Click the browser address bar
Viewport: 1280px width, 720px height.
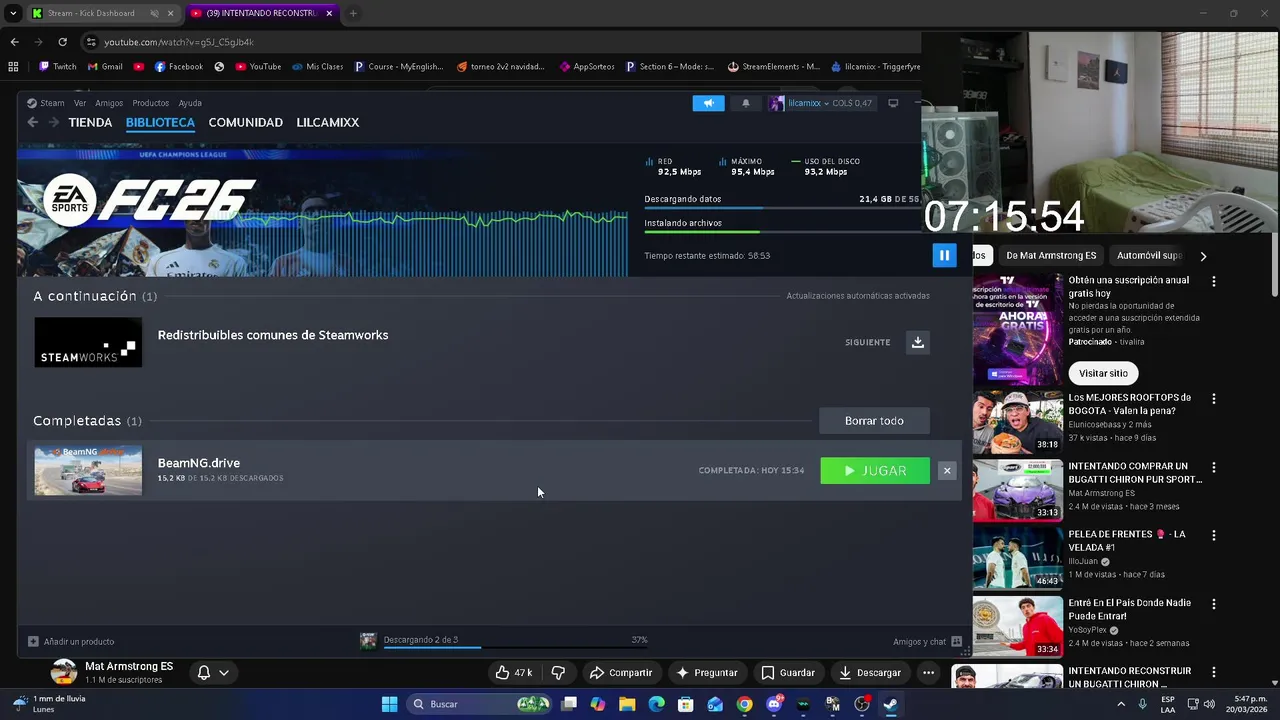pos(500,42)
